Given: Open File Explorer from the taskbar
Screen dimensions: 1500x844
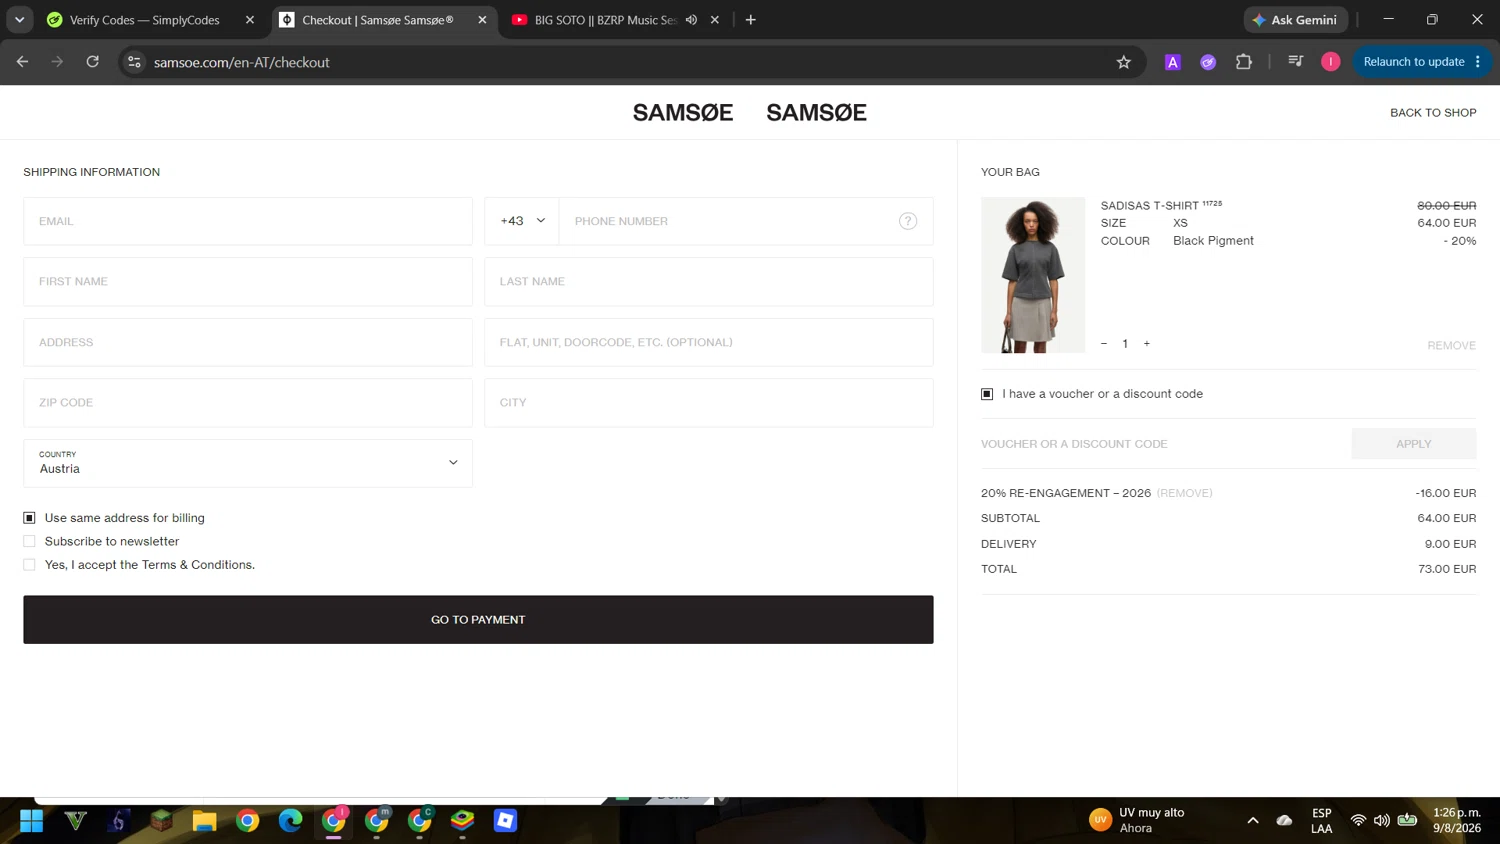Looking at the screenshot, I should 204,821.
